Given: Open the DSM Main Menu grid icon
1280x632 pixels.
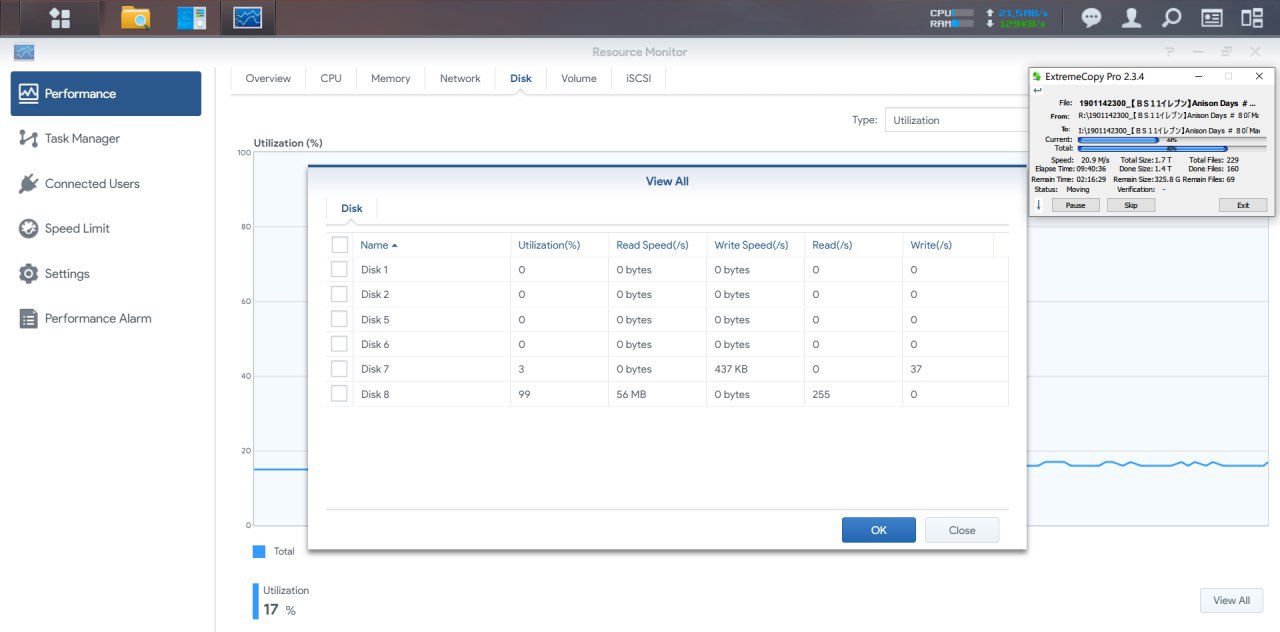Looking at the screenshot, I should point(59,18).
